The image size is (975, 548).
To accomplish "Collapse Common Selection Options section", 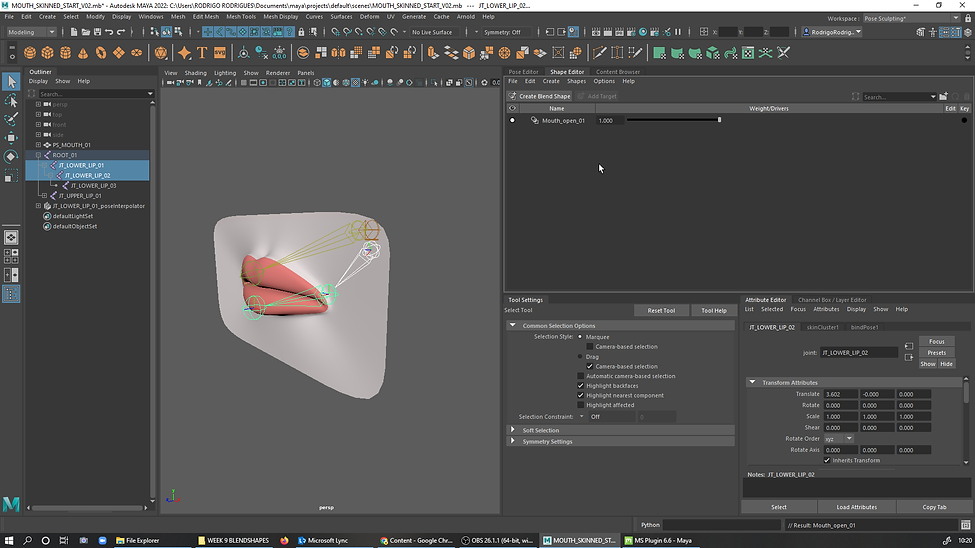I will coord(512,325).
